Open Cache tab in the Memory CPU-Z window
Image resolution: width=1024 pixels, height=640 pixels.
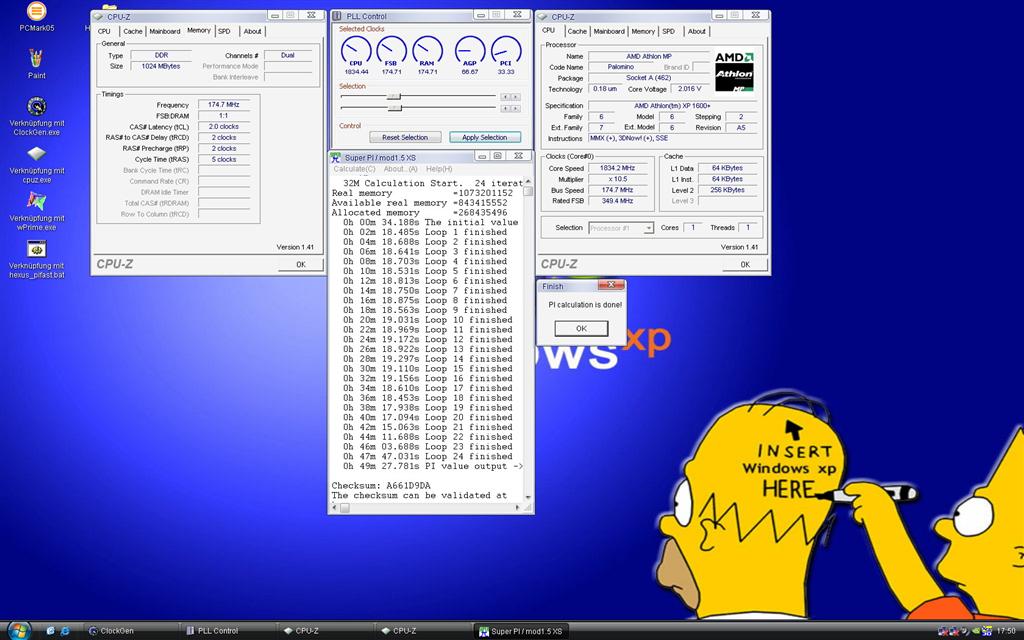coord(133,31)
